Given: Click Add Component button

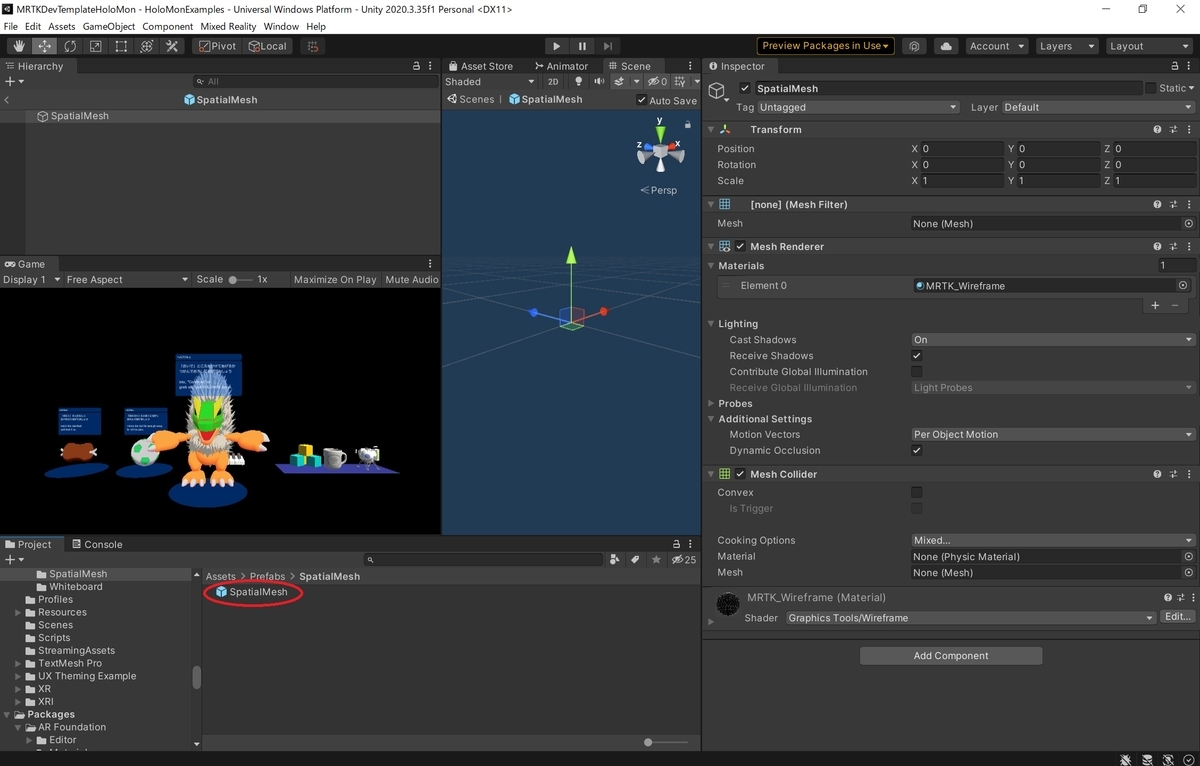Looking at the screenshot, I should 951,656.
